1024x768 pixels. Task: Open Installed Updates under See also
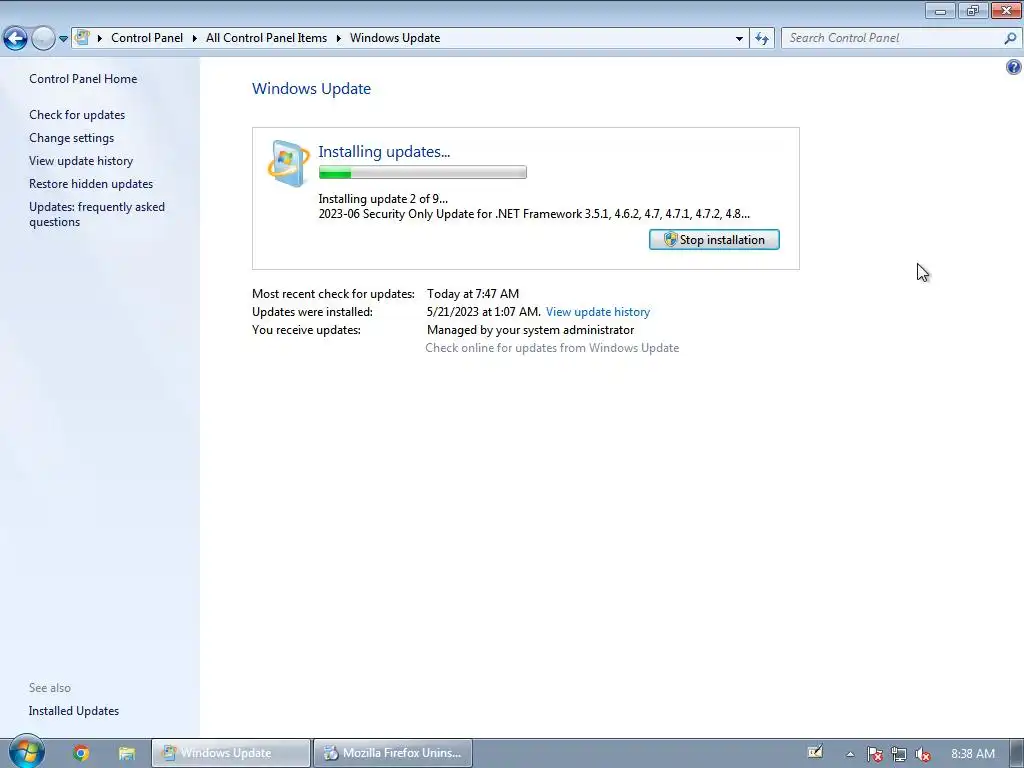coord(74,711)
